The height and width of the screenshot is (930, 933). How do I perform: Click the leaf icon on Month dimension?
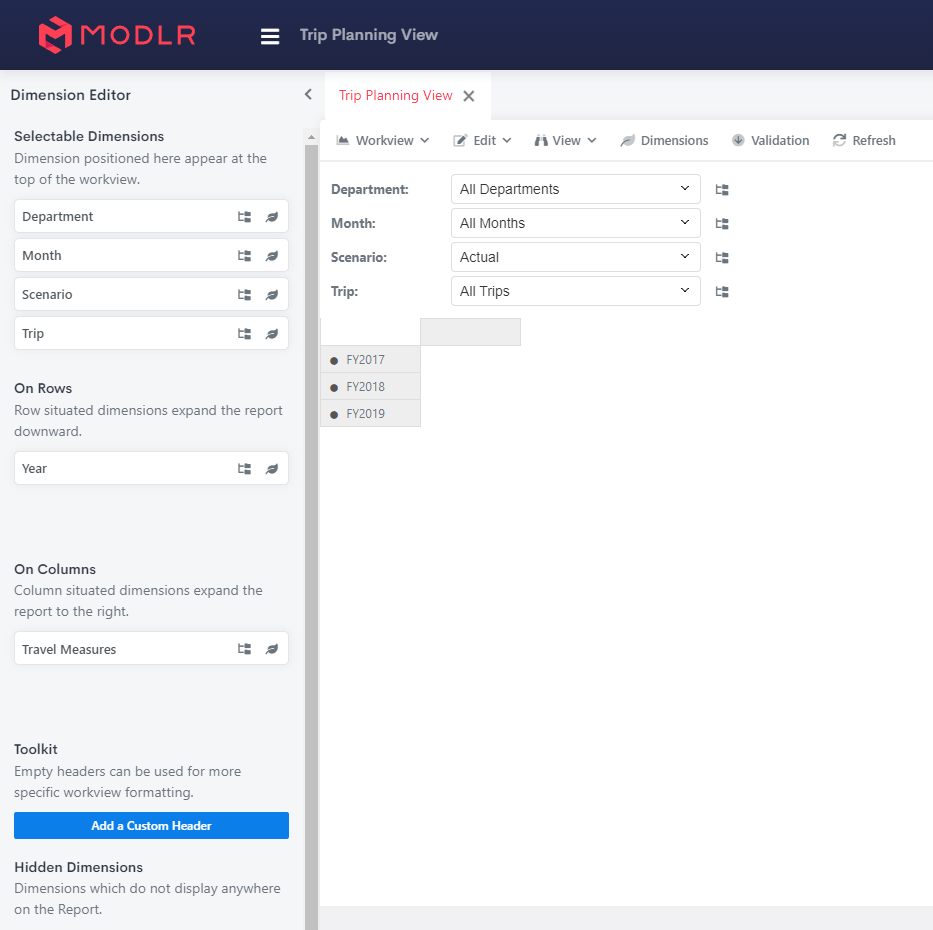pos(272,256)
